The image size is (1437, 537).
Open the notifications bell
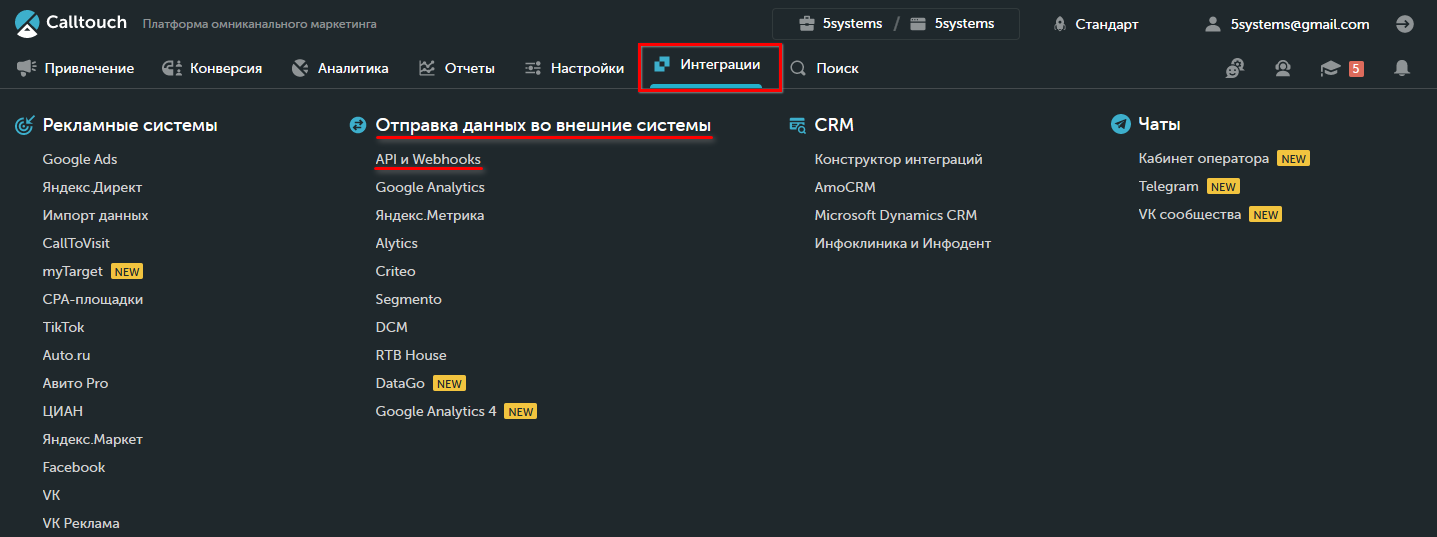[x=1402, y=68]
